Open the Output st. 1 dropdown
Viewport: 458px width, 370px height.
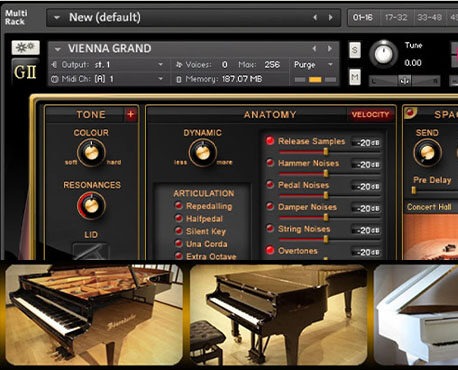(161, 64)
